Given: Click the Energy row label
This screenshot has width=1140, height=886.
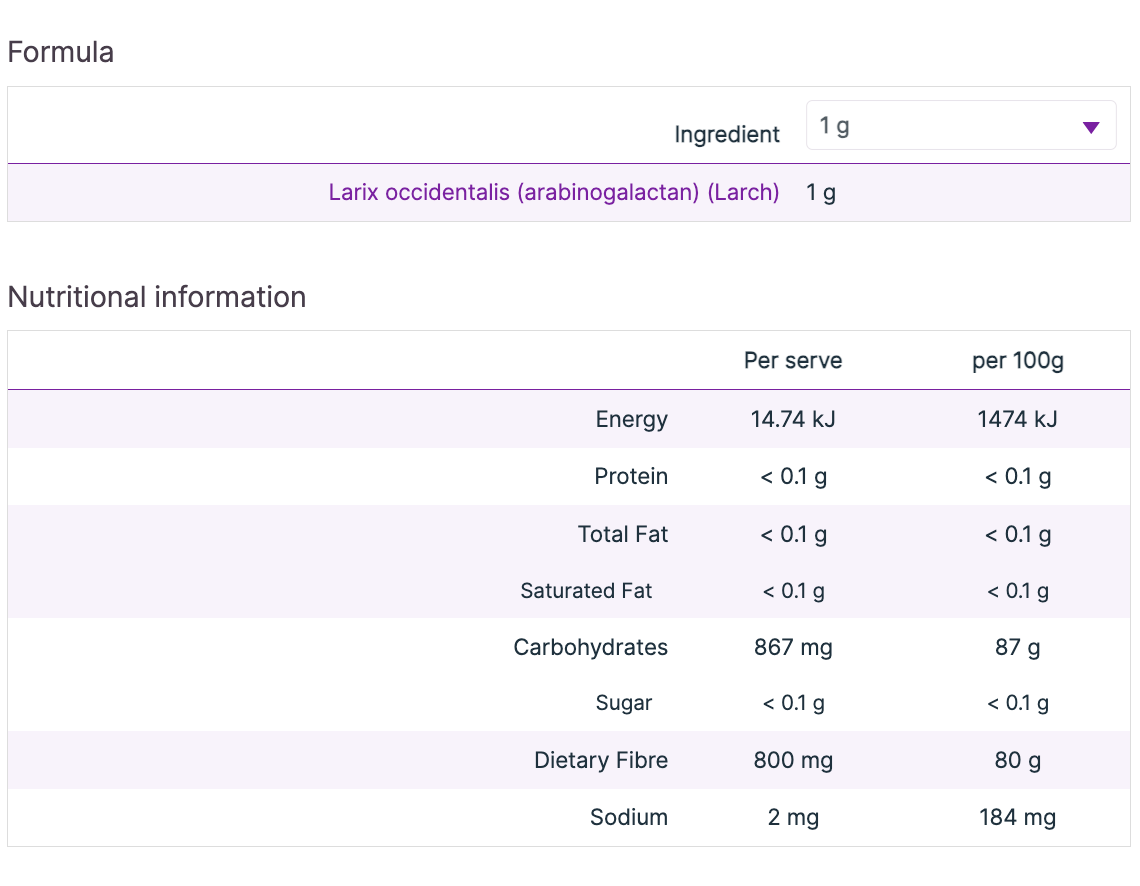Looking at the screenshot, I should [x=631, y=419].
